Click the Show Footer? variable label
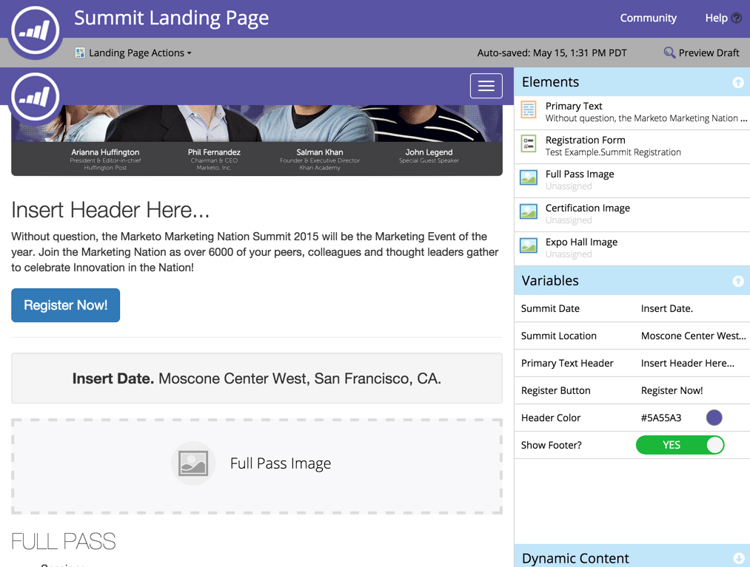750x567 pixels. pyautogui.click(x=551, y=445)
